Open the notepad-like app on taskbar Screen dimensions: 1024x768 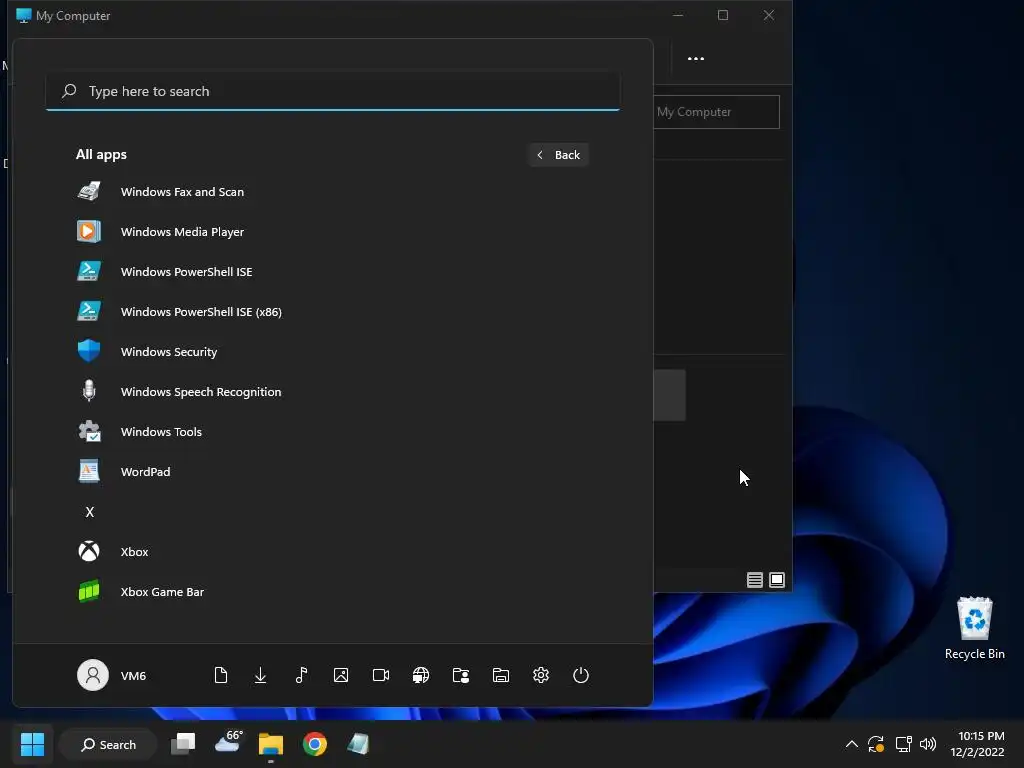pyautogui.click(x=358, y=744)
